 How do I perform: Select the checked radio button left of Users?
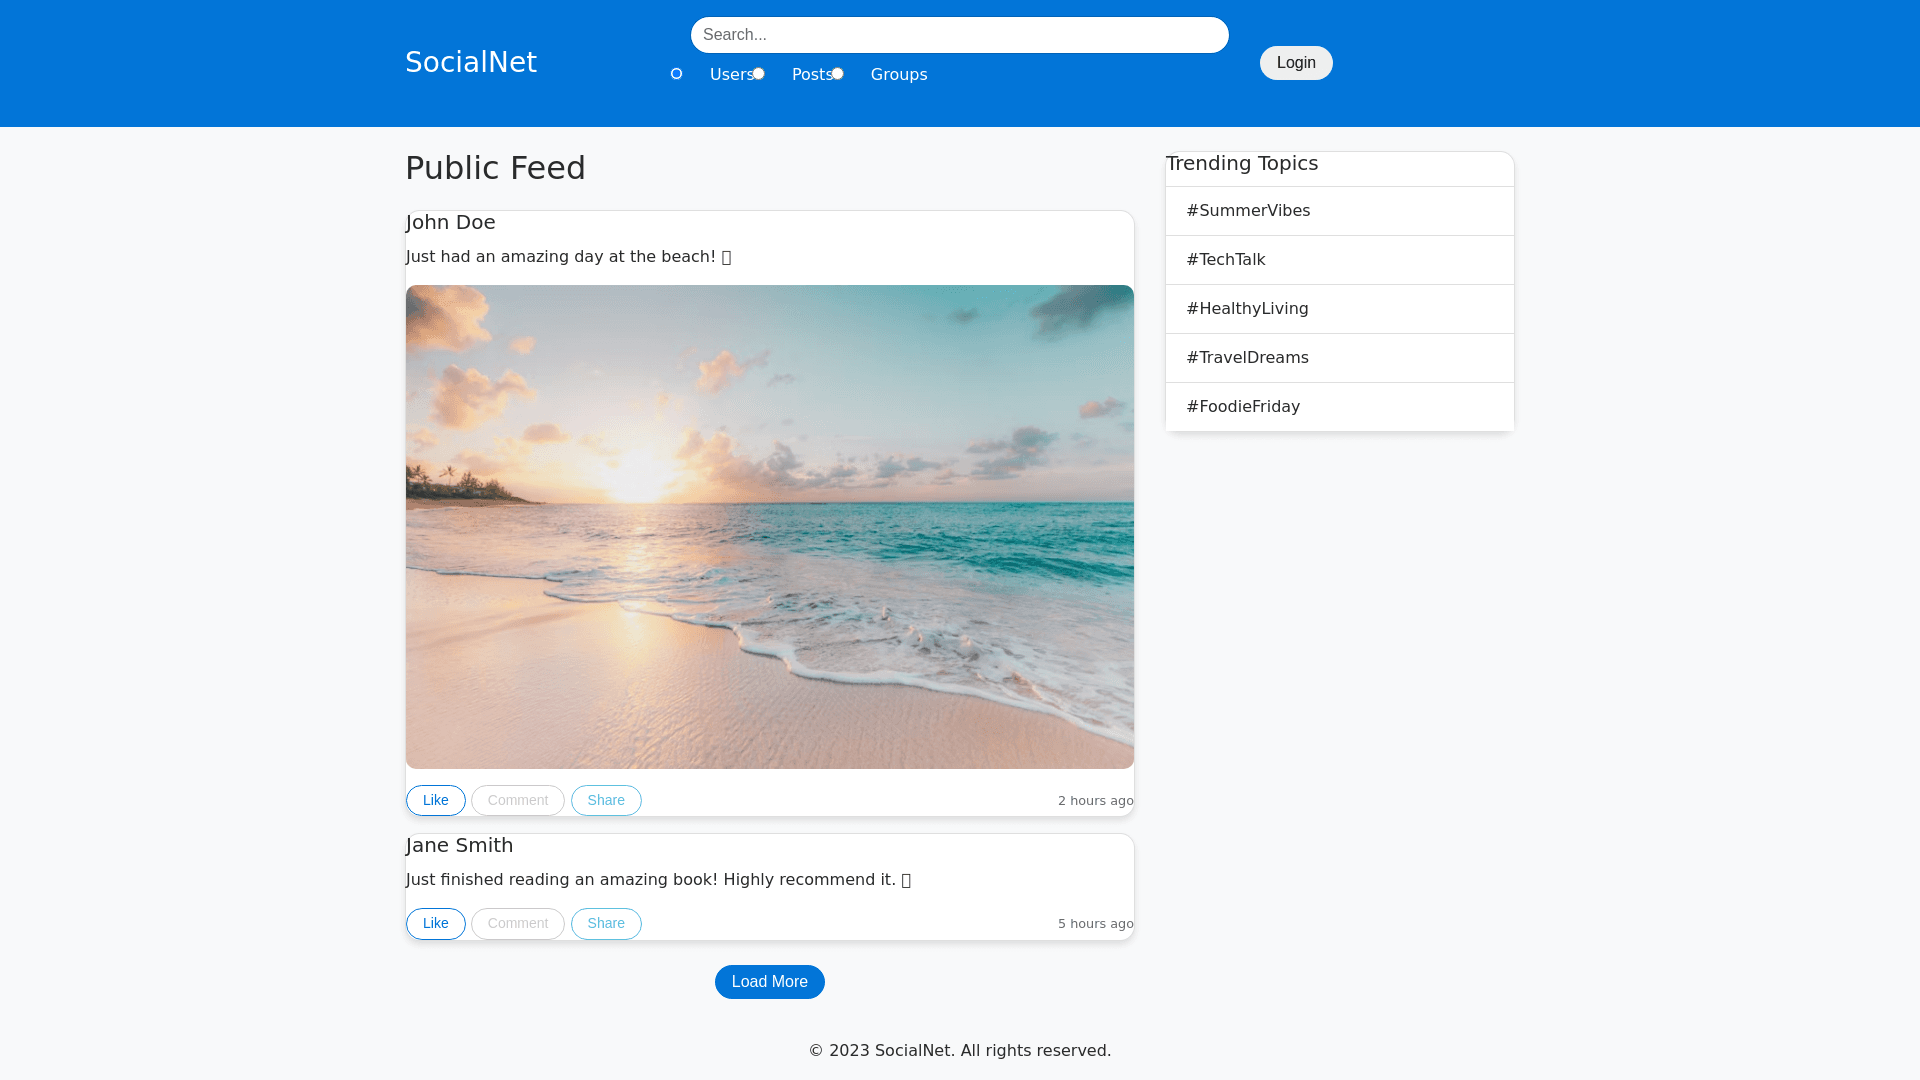point(676,74)
